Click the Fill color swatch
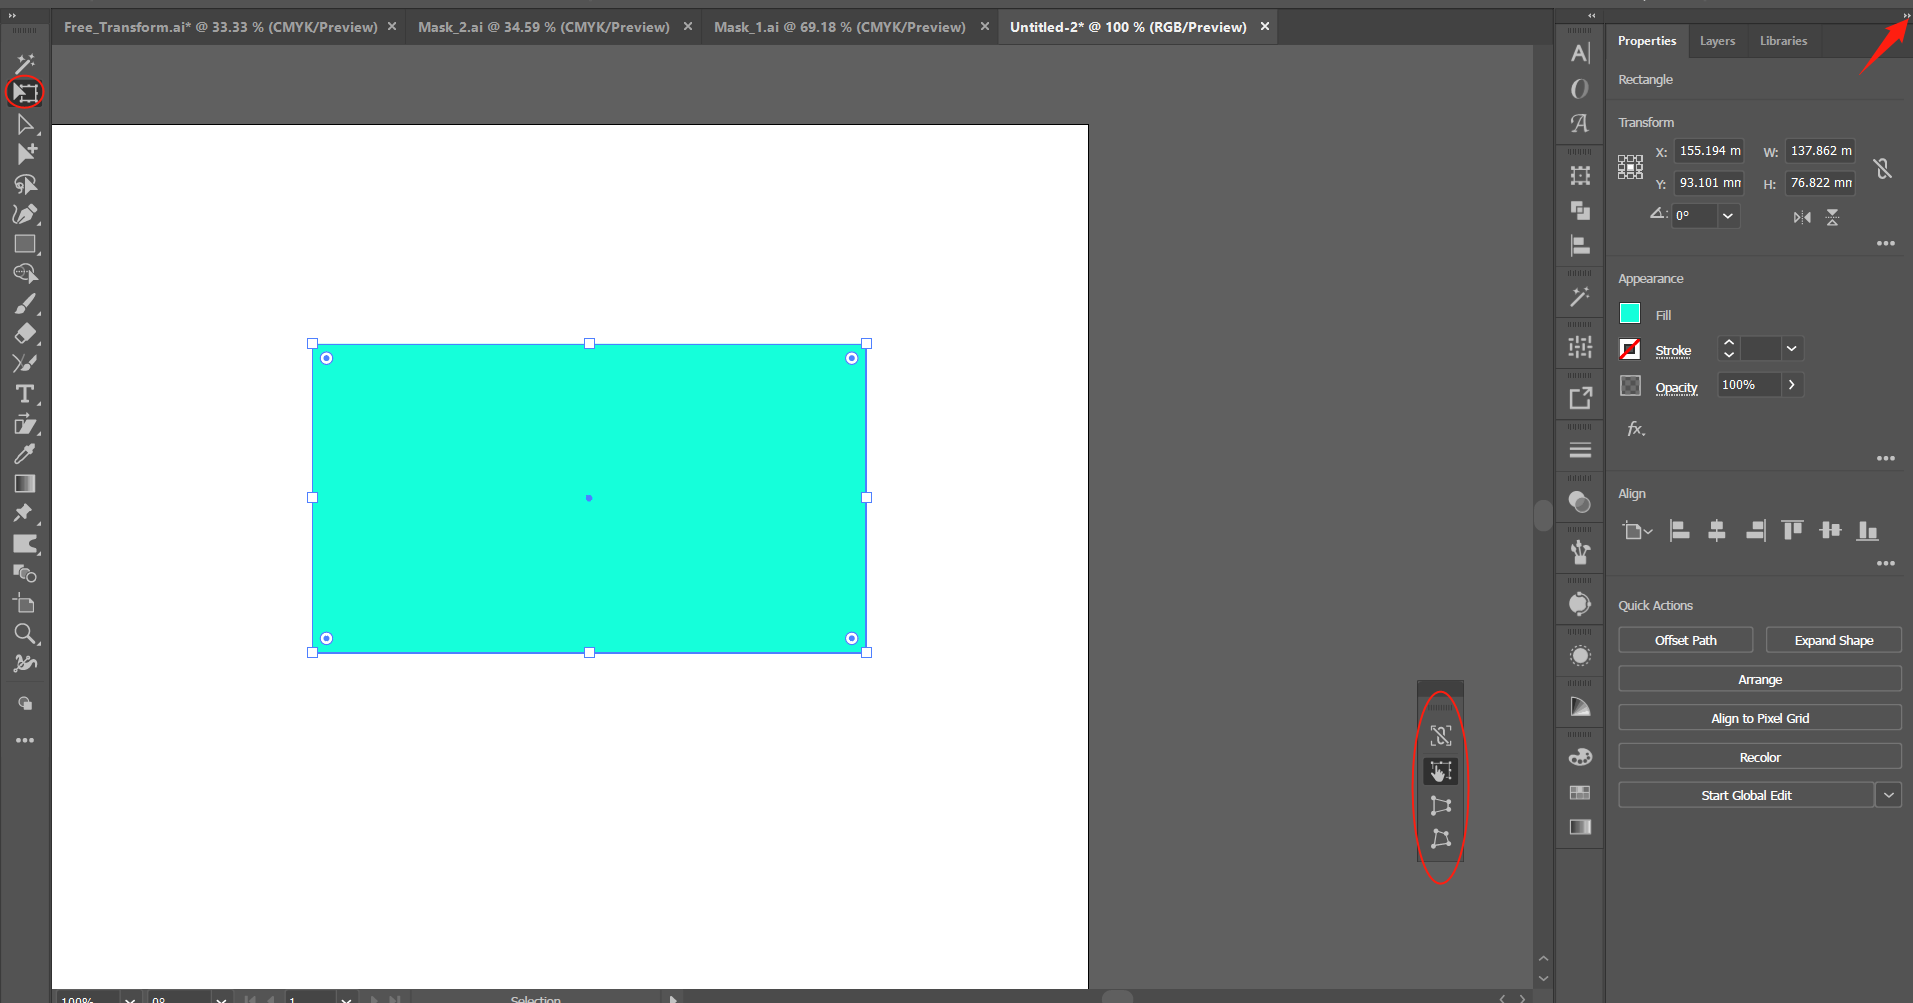 [x=1628, y=313]
